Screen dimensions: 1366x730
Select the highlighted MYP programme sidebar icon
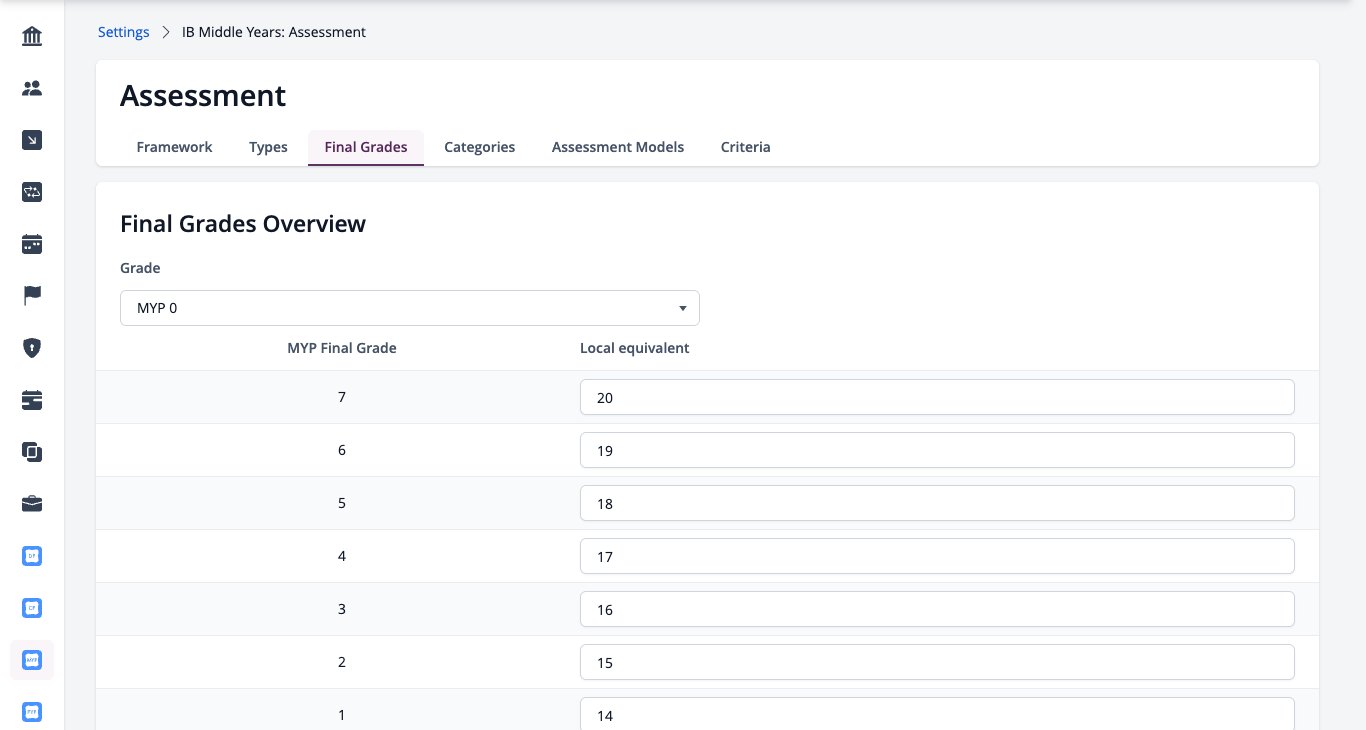(x=32, y=660)
